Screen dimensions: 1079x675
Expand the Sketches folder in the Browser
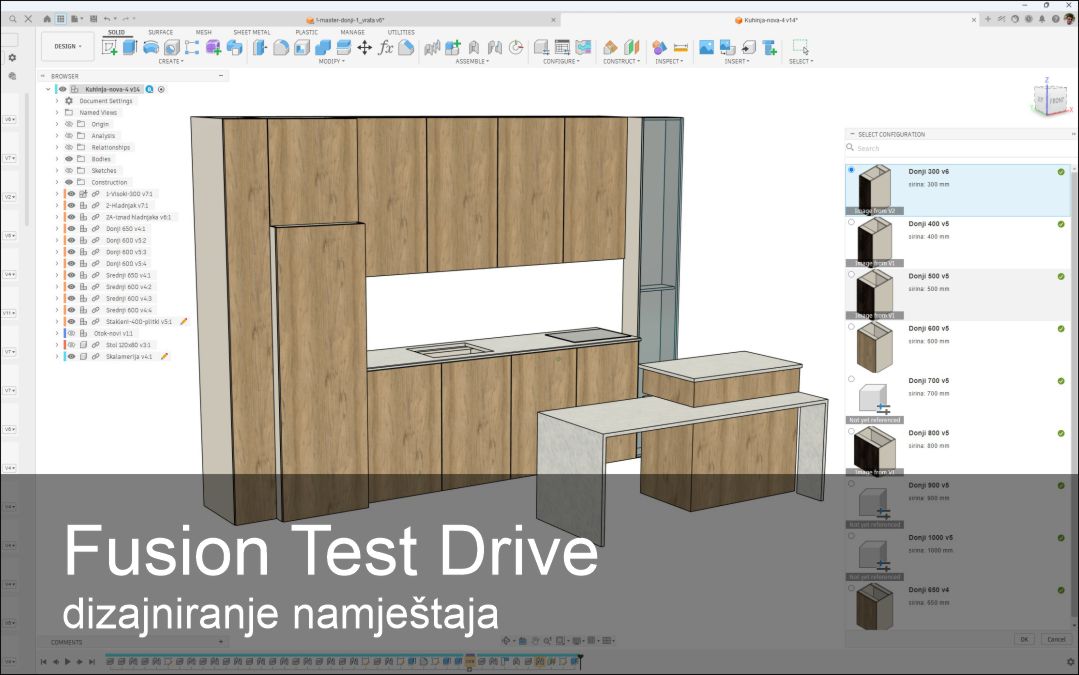pos(58,170)
